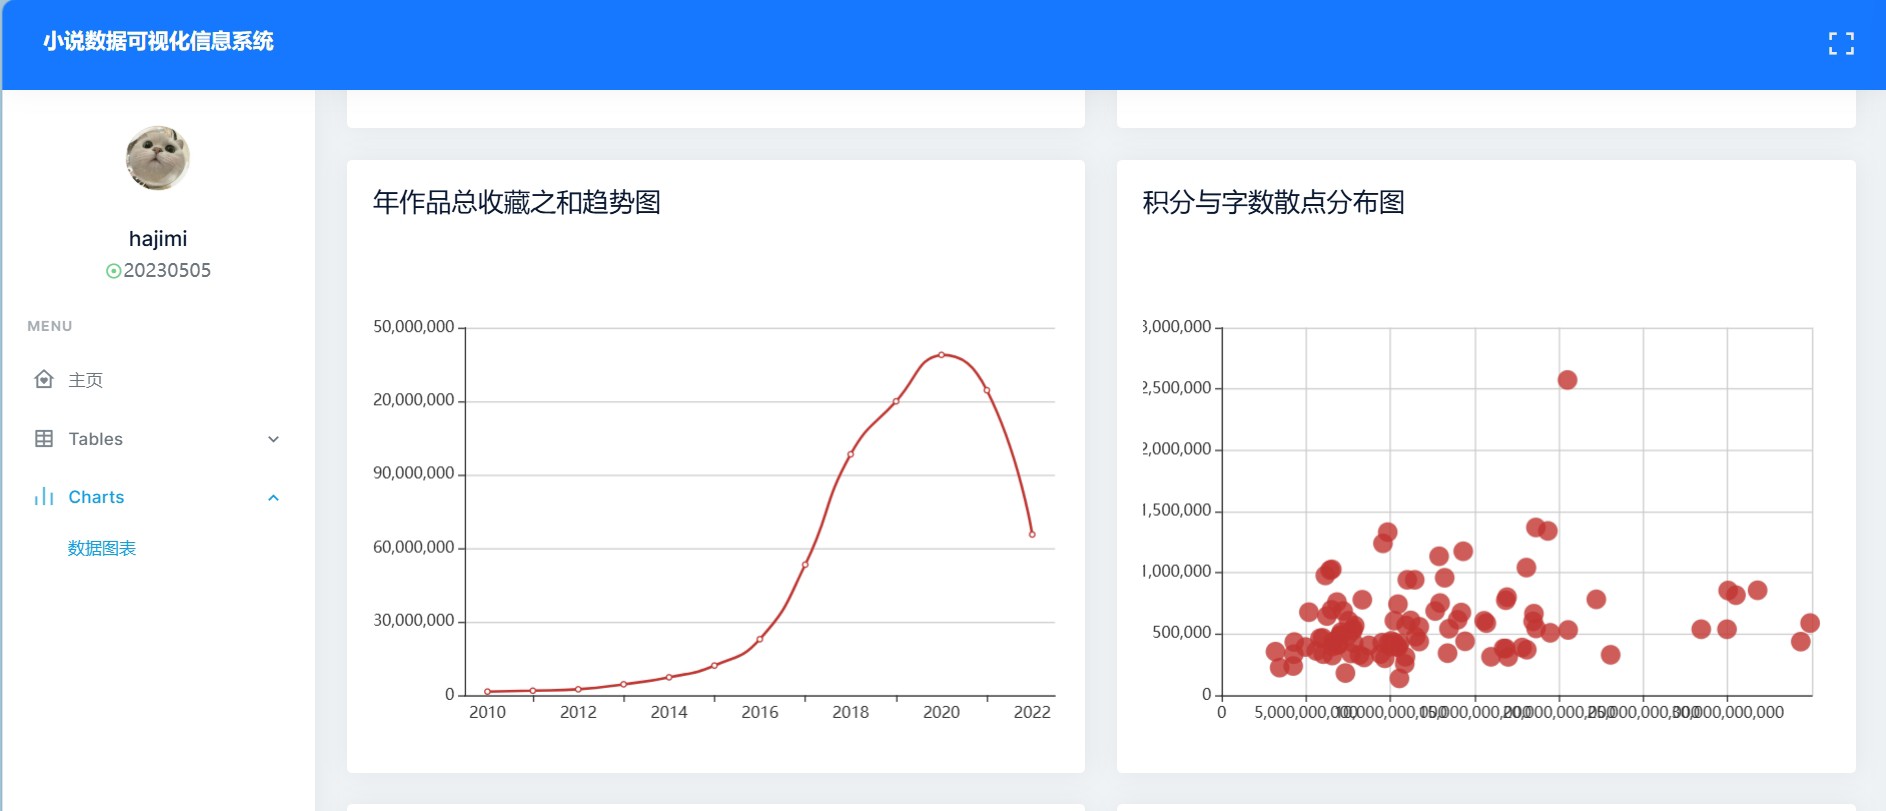Click the Tables grid icon
1886x811 pixels.
tap(44, 439)
